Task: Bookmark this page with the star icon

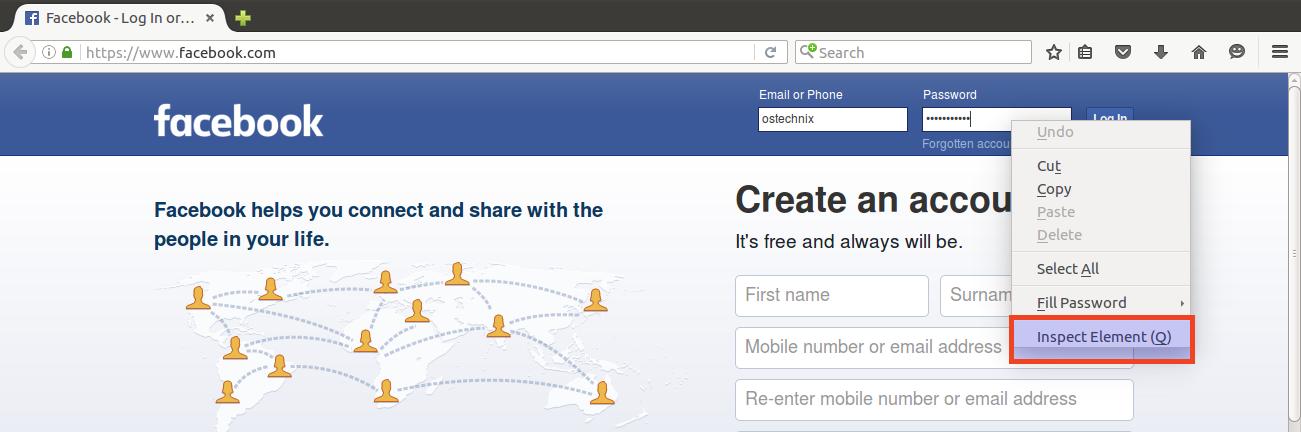Action: tap(1053, 52)
